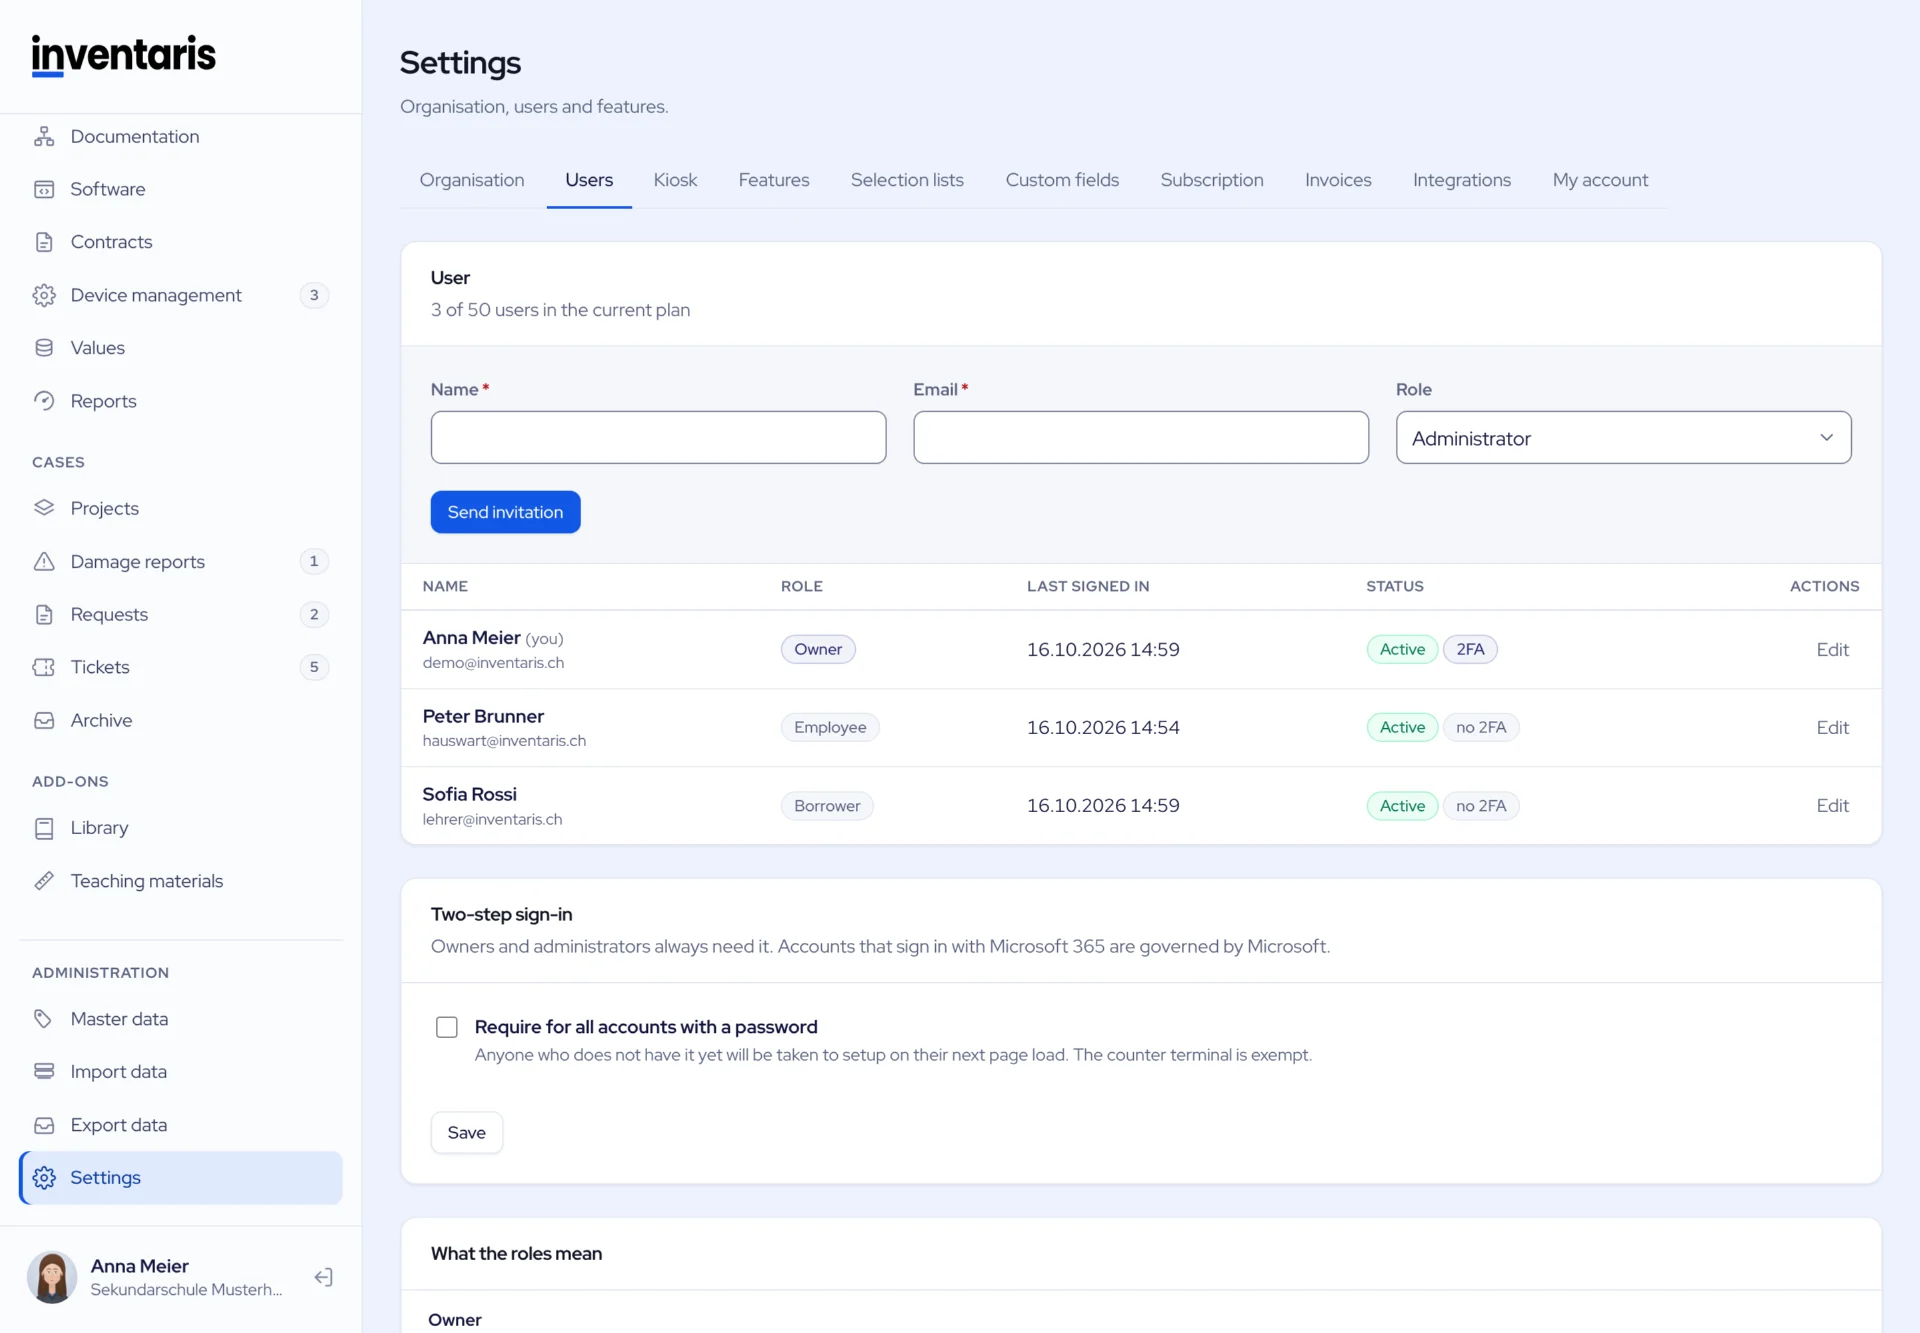Image resolution: width=1920 pixels, height=1333 pixels.
Task: Go to the Features tab
Action: click(774, 180)
